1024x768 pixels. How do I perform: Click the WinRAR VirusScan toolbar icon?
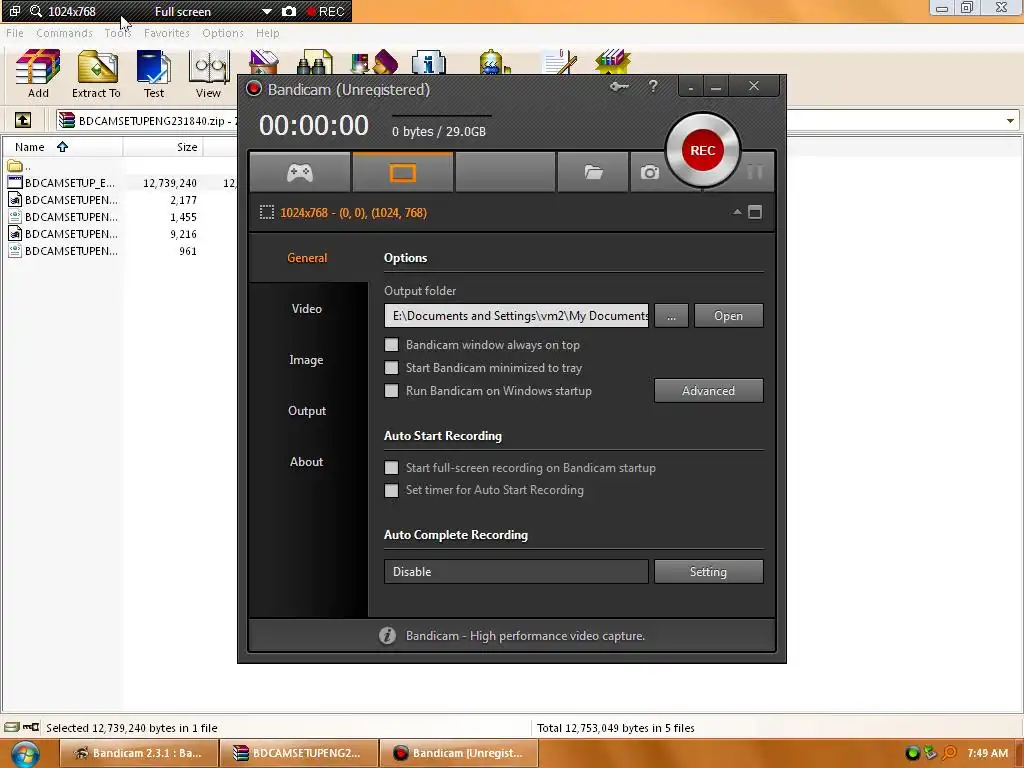pos(494,61)
